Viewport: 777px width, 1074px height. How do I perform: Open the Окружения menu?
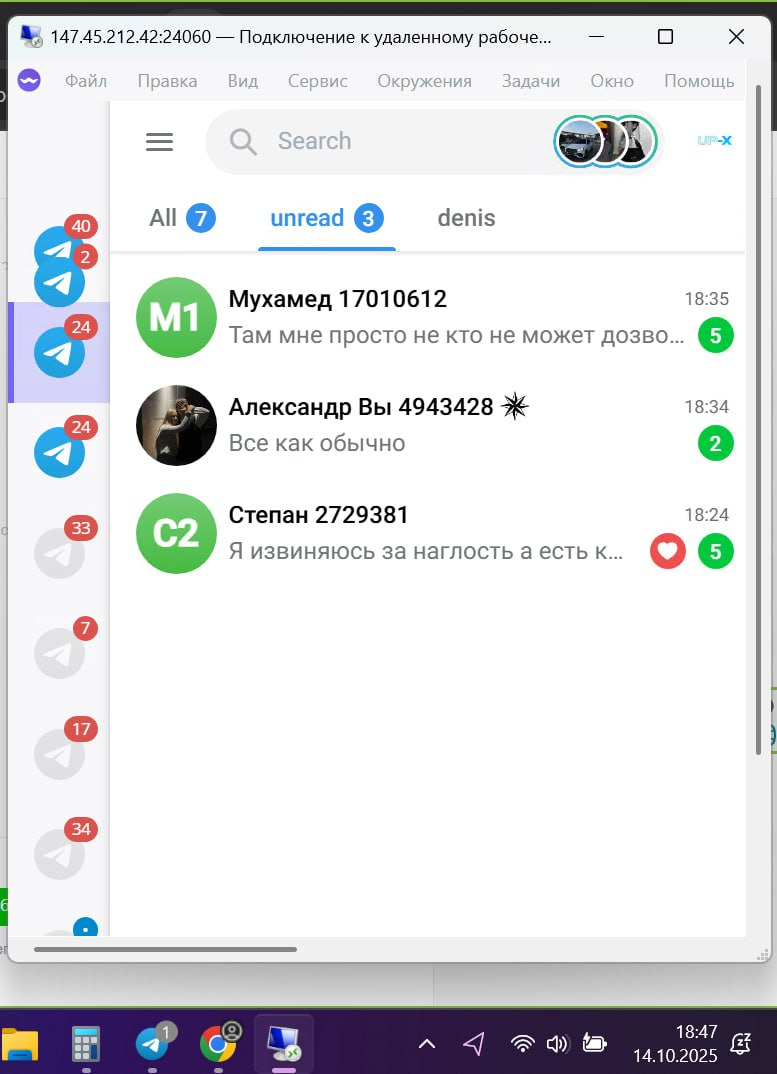[x=424, y=81]
